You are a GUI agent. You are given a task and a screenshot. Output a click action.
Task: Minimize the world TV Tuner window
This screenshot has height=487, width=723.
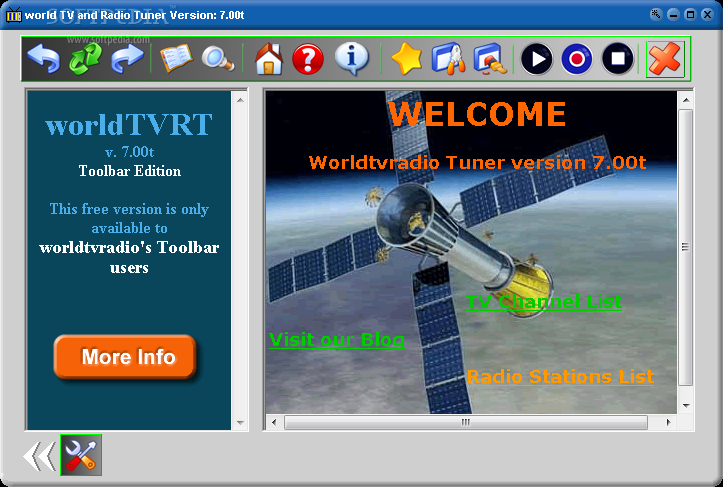pos(673,15)
